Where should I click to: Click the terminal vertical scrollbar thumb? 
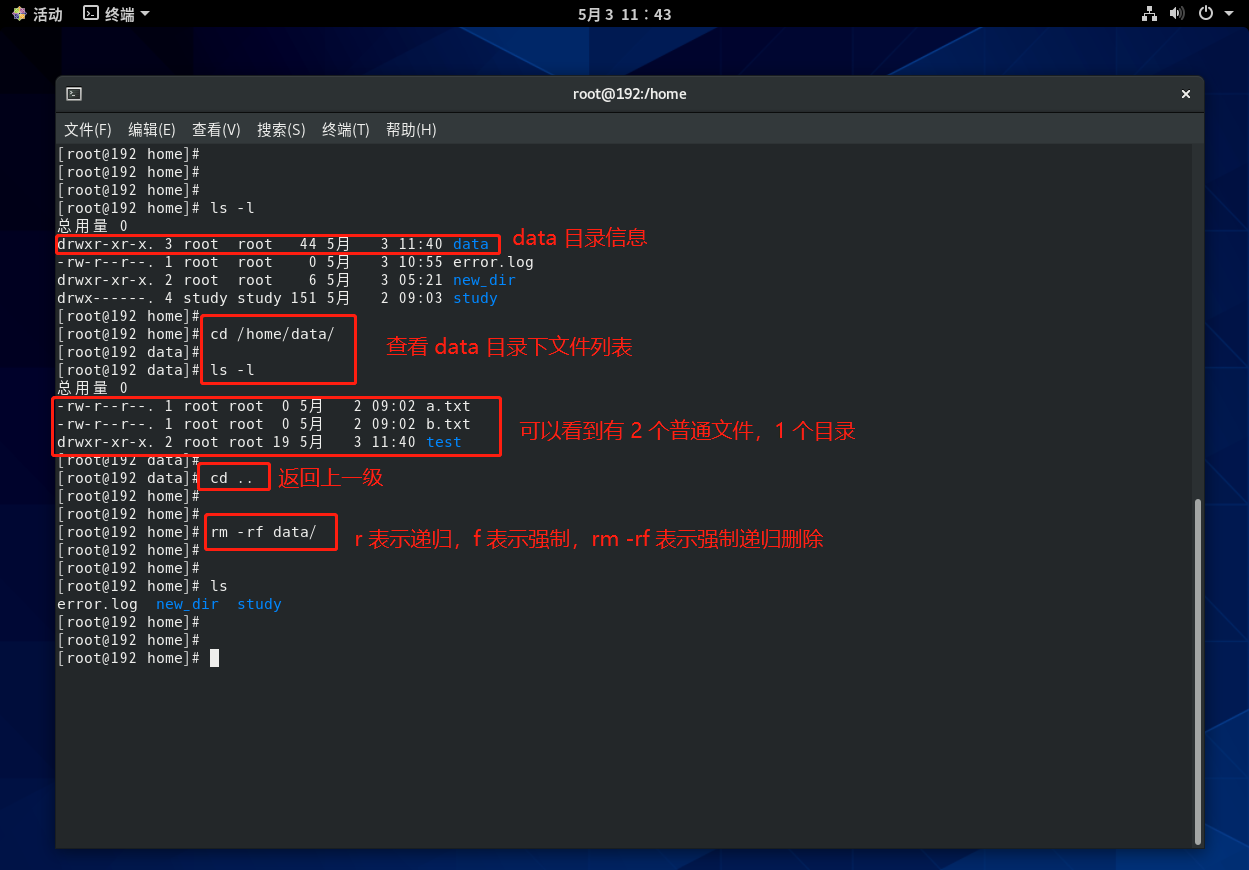coord(1197,671)
